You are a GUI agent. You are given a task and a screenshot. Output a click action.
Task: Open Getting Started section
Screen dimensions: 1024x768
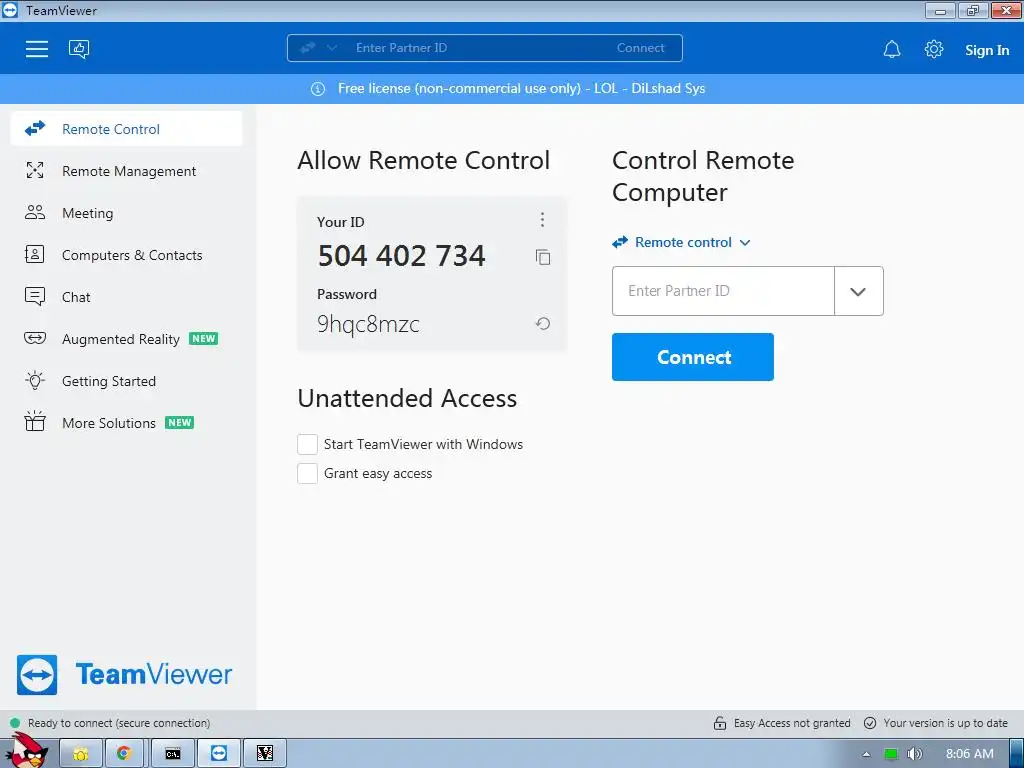pyautogui.click(x=127, y=381)
